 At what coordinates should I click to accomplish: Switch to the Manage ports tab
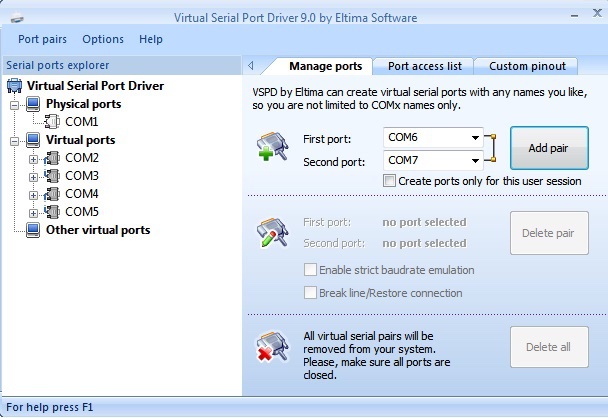coord(325,66)
